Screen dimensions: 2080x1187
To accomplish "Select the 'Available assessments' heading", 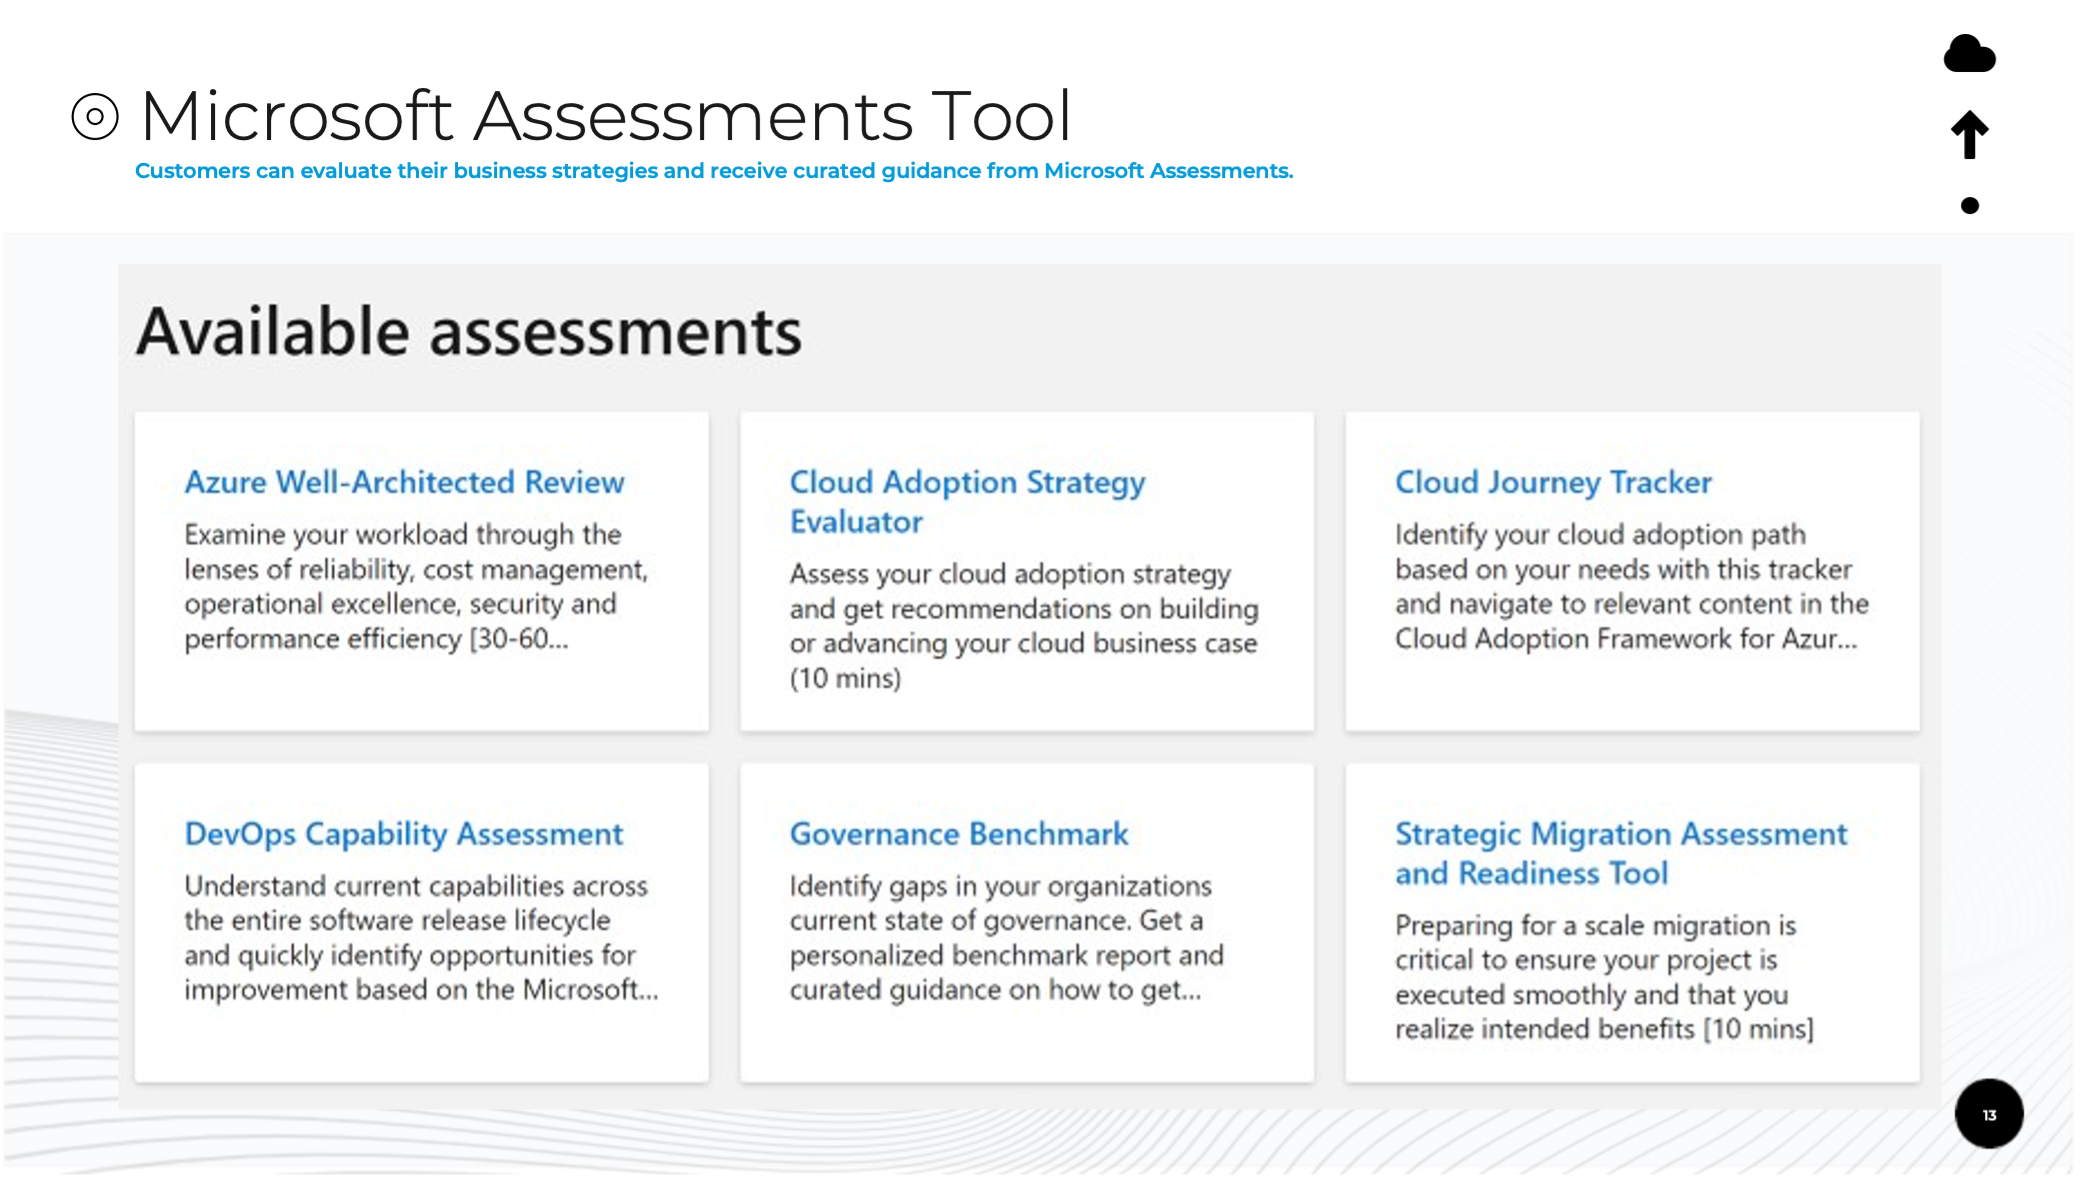I will pyautogui.click(x=469, y=332).
